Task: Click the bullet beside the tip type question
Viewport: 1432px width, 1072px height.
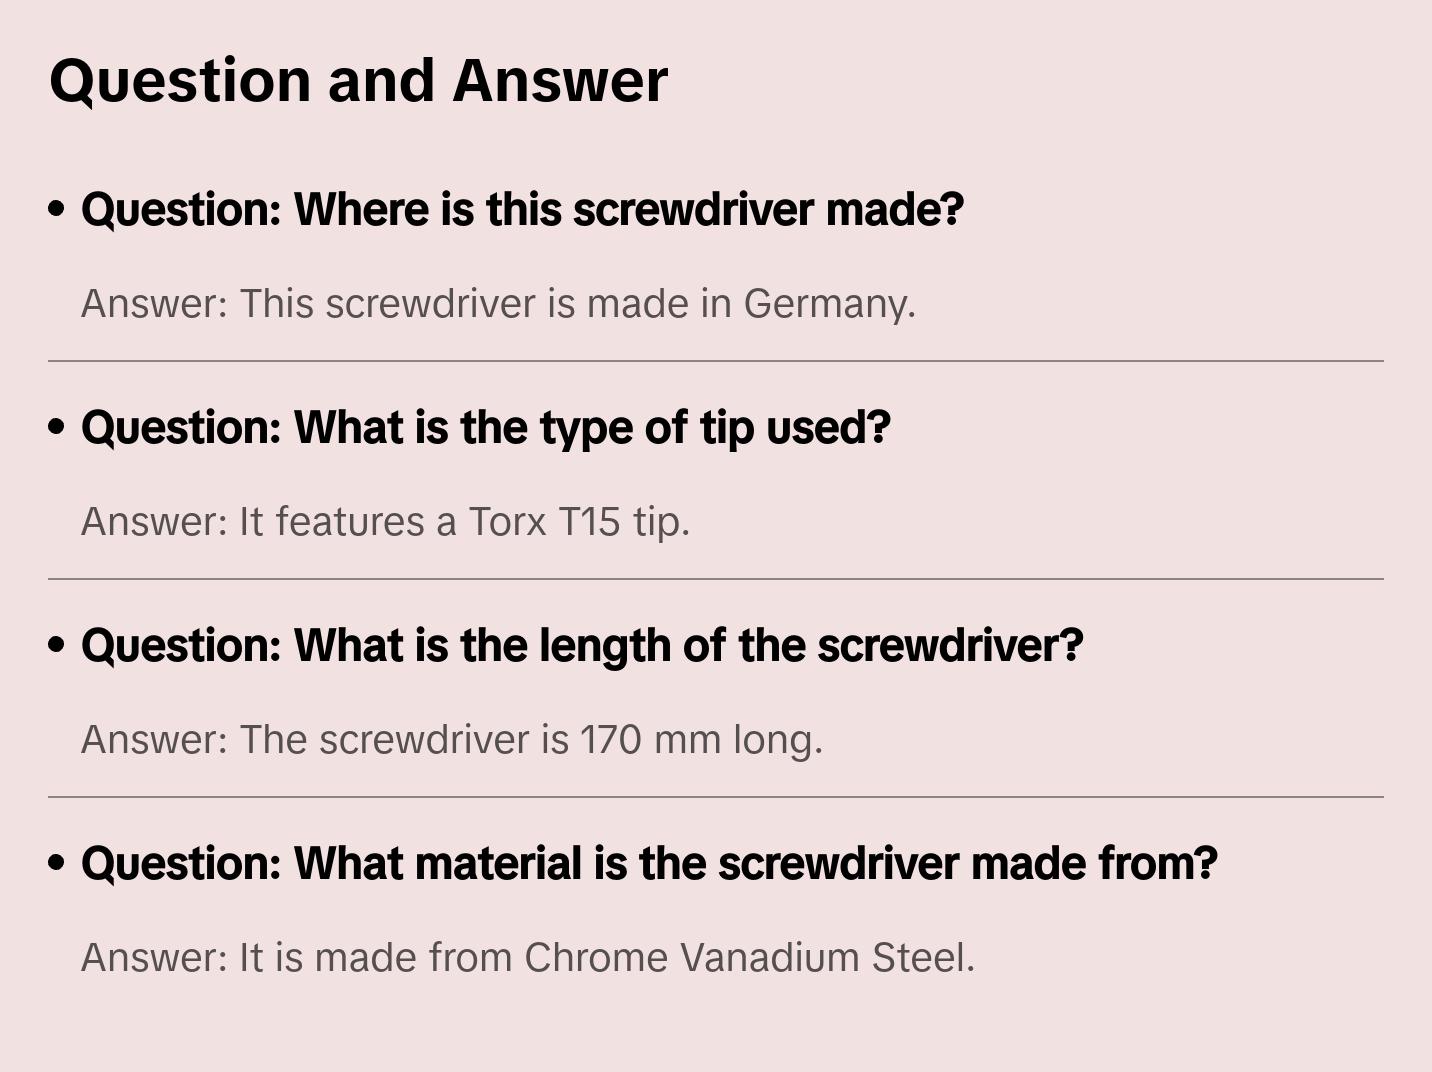Action: pyautogui.click(x=57, y=427)
